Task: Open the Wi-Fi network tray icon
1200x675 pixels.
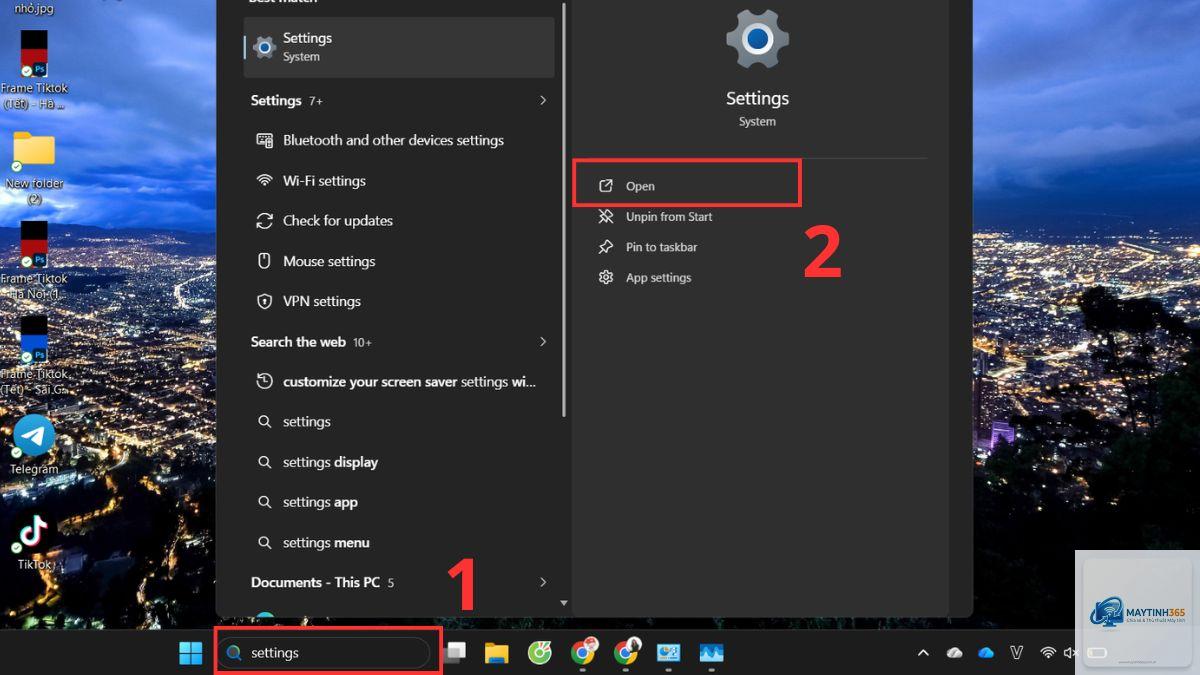Action: (1048, 653)
